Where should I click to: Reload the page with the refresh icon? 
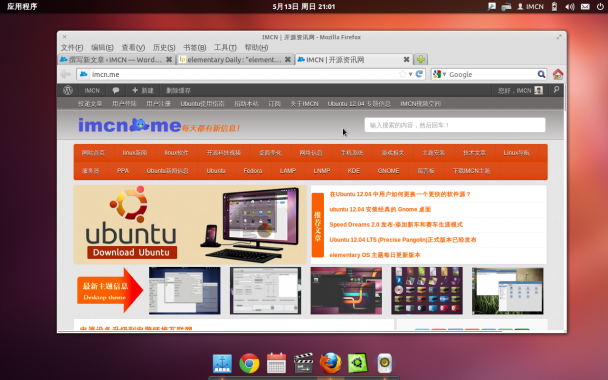(x=419, y=74)
